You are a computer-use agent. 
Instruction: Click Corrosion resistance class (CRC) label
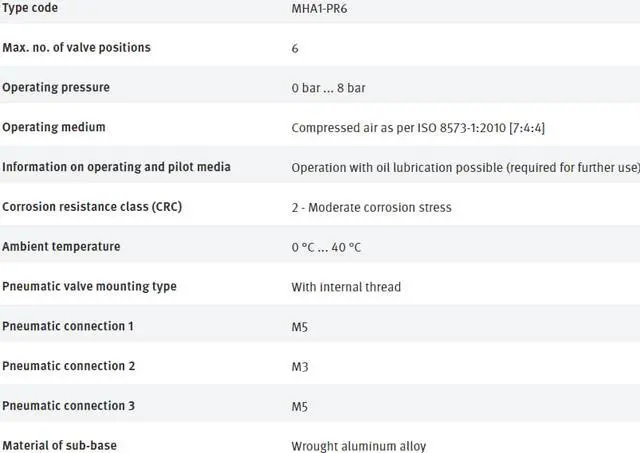point(92,207)
